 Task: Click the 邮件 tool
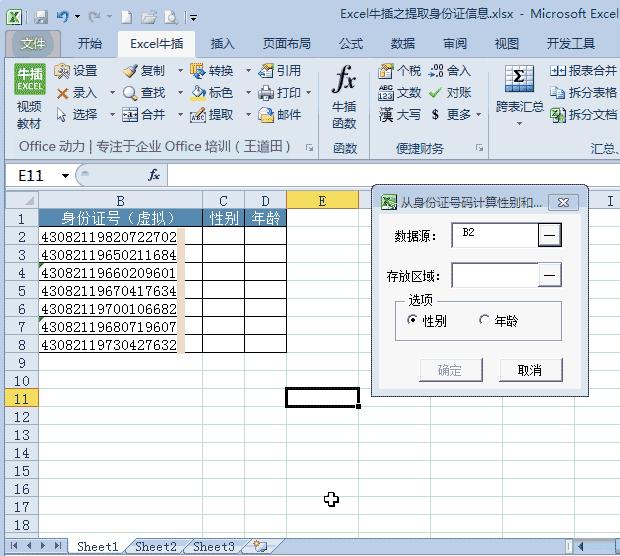coord(280,115)
